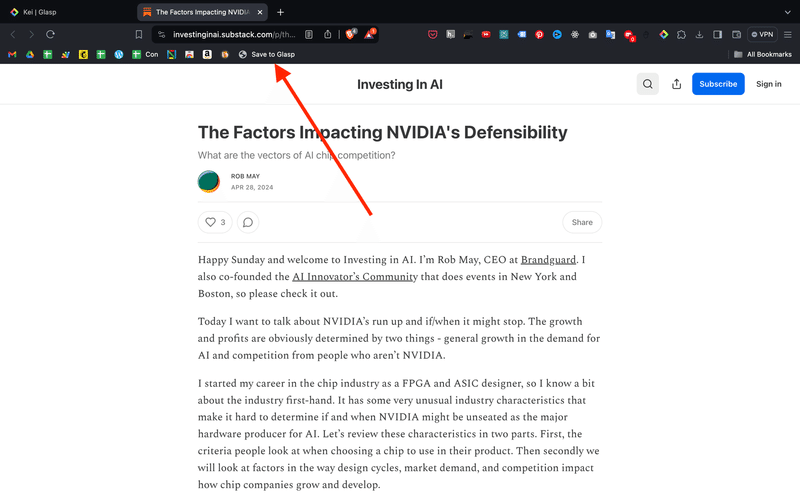Open the Sheets bookmark labeled Con
The image size is (800, 500).
pos(145,54)
